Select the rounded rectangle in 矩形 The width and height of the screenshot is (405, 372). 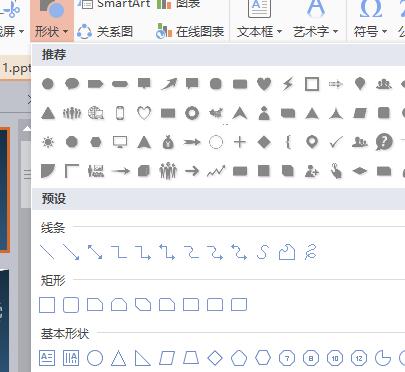(71, 305)
